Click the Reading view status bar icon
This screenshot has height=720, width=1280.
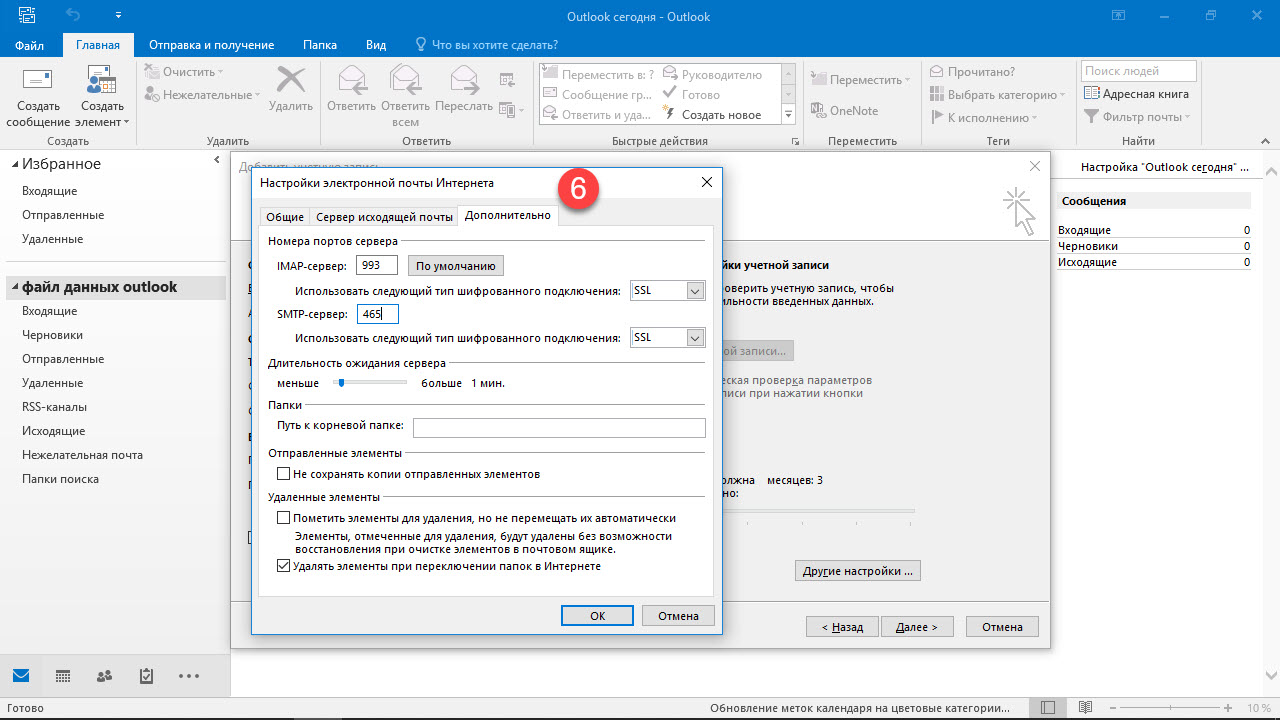[x=1085, y=708]
